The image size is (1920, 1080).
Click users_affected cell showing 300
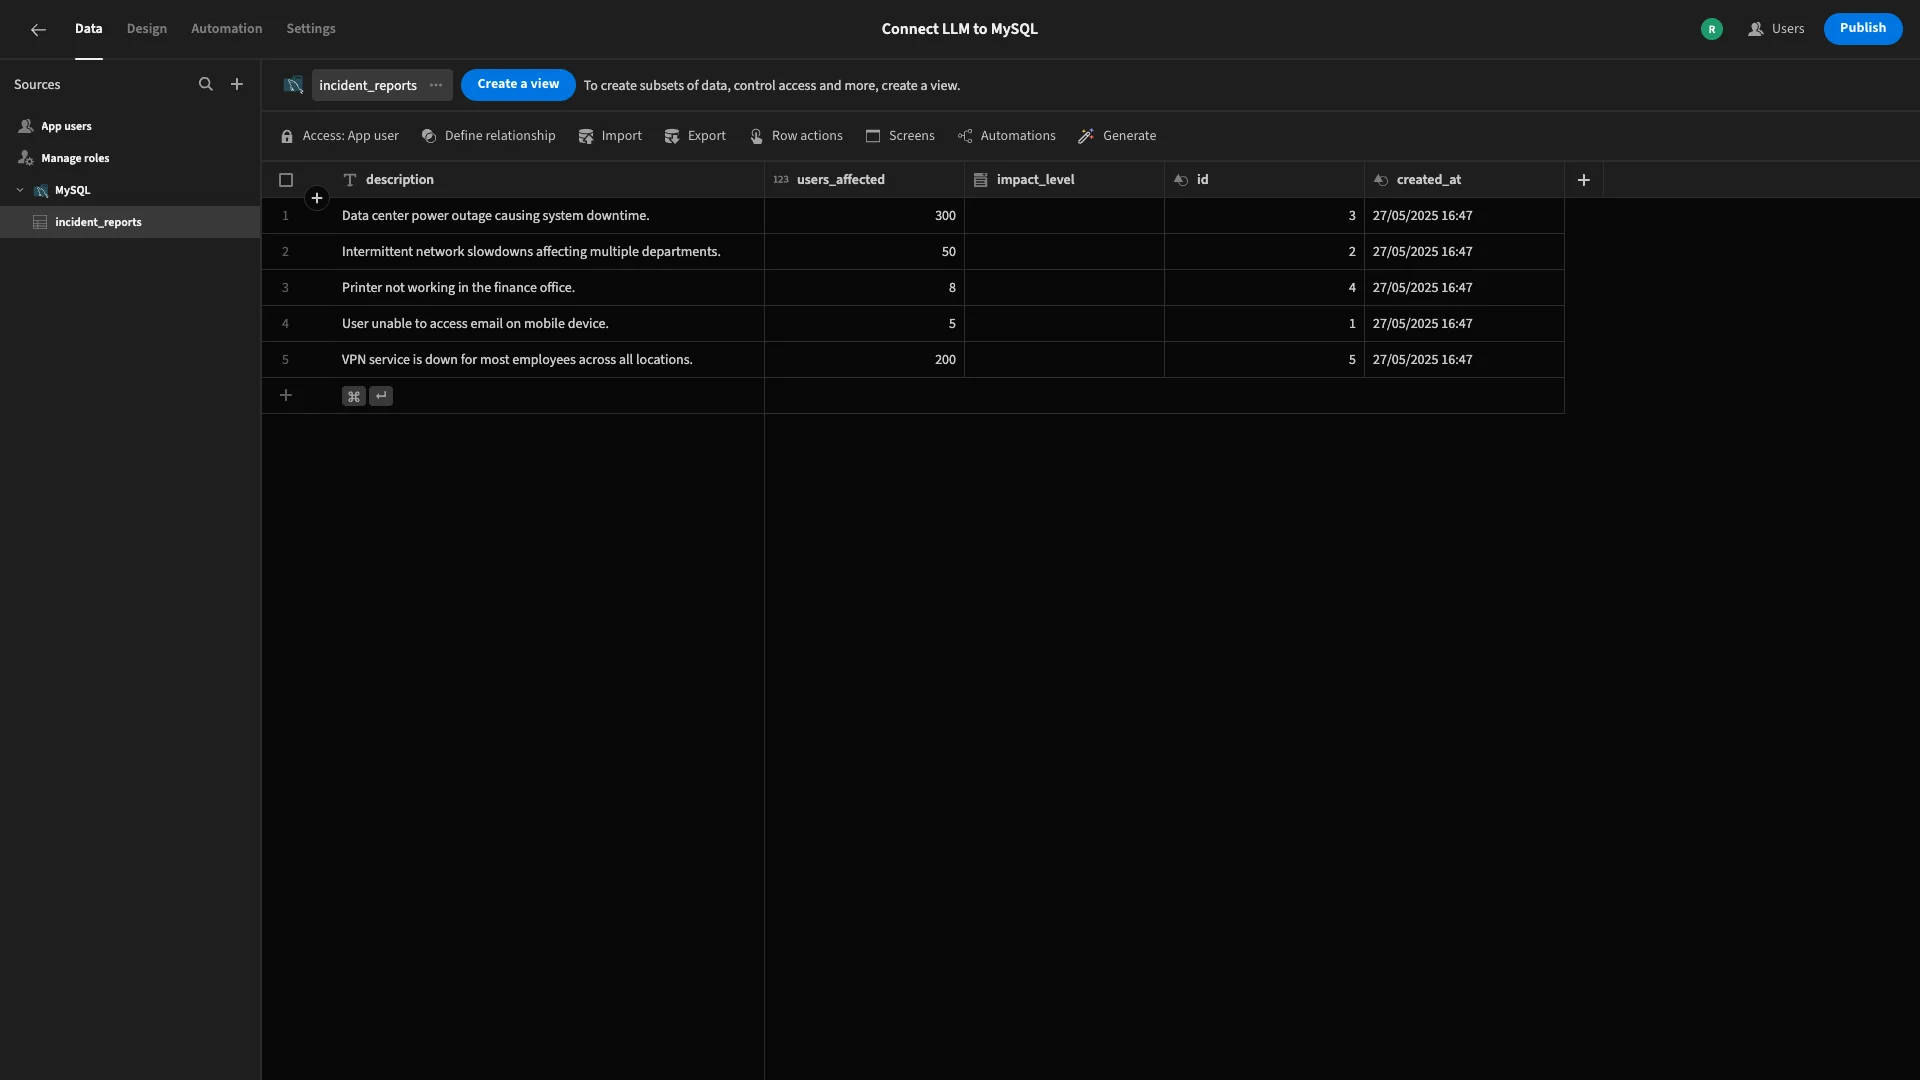coord(865,216)
